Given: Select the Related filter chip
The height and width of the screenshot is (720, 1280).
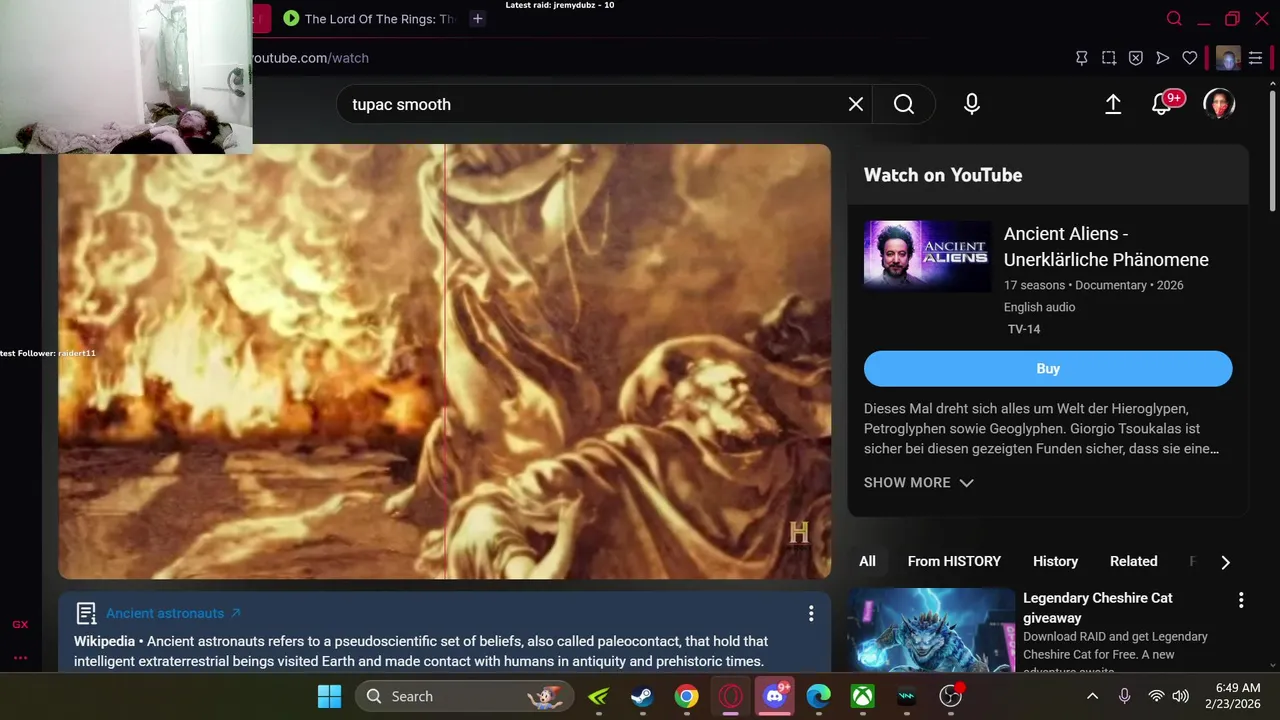Looking at the screenshot, I should point(1133,561).
